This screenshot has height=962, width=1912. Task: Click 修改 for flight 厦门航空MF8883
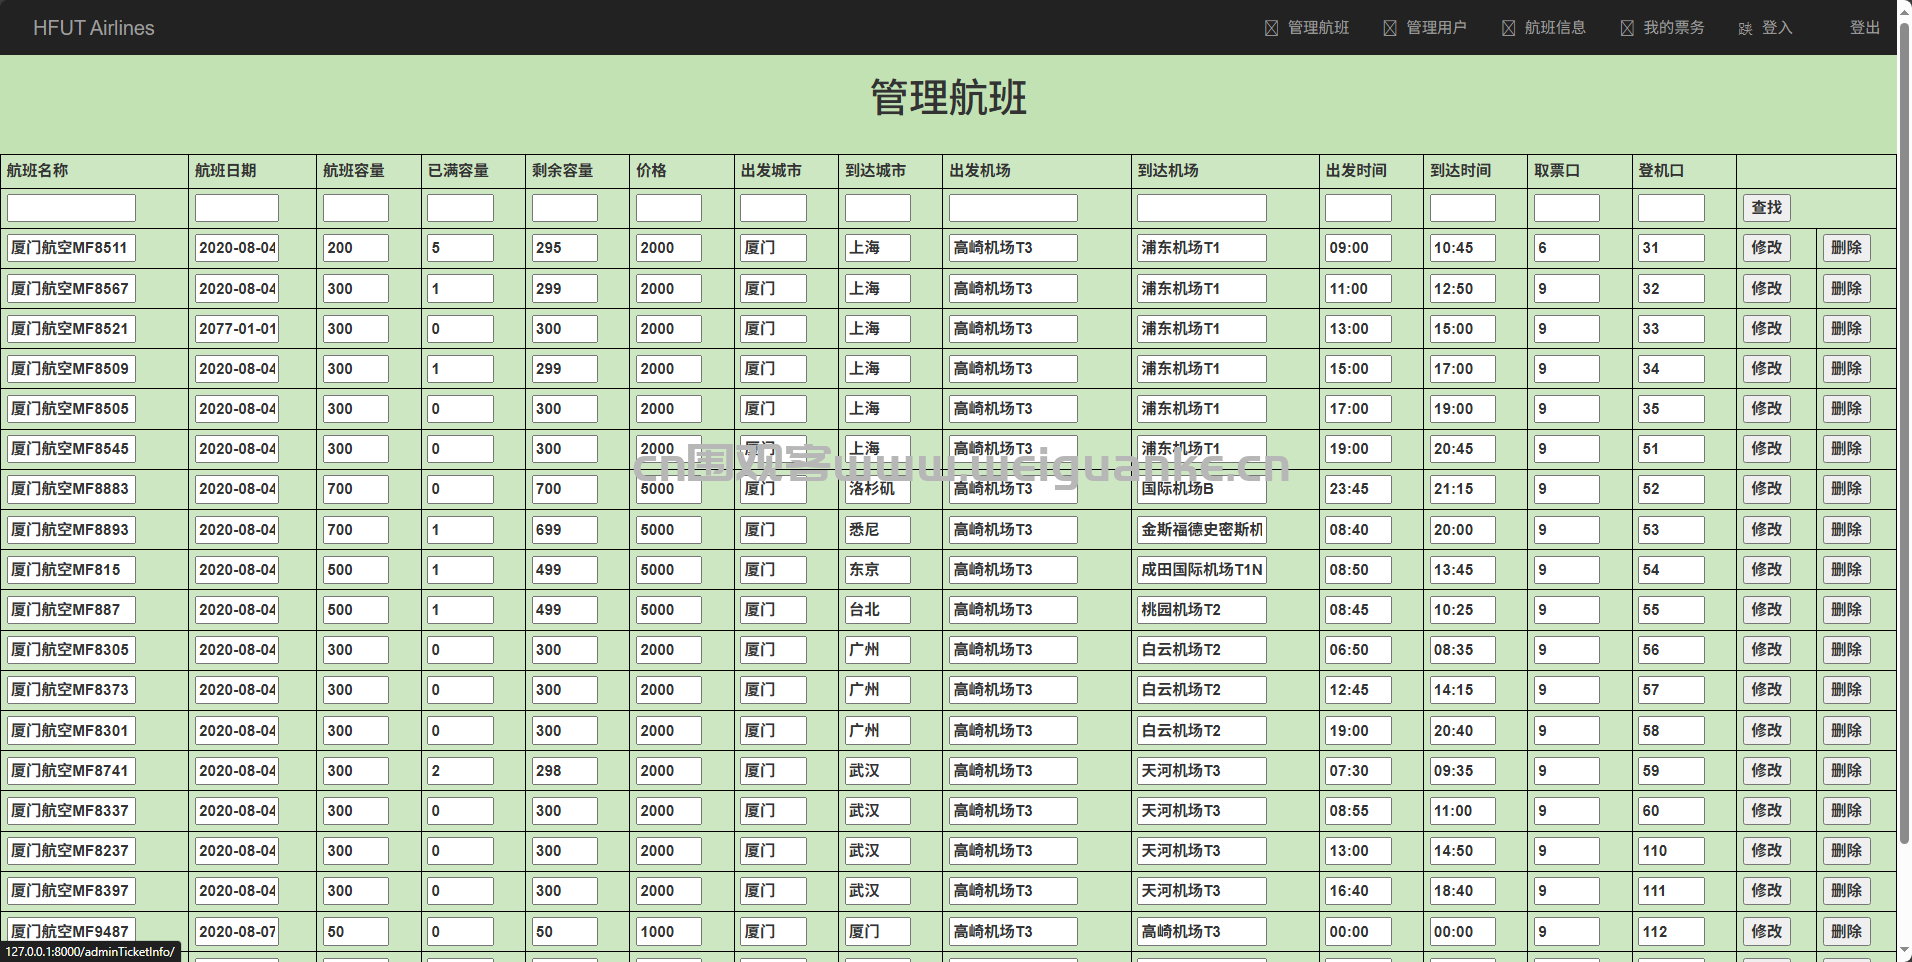click(x=1766, y=489)
